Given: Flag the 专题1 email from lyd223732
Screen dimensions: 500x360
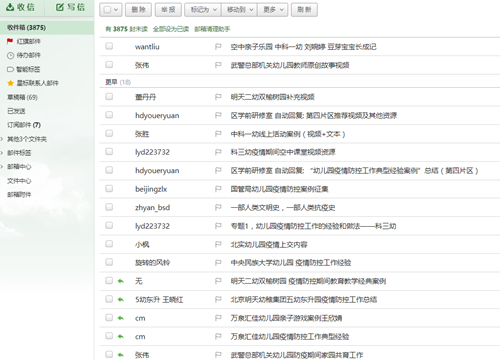Looking at the screenshot, I should (218, 226).
